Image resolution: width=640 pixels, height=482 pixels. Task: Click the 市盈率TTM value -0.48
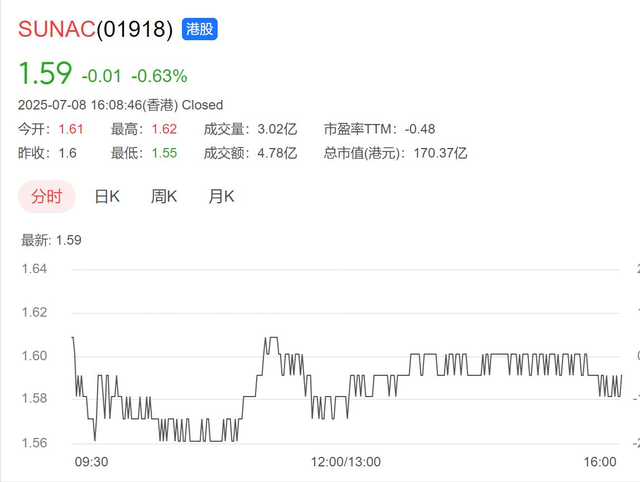420,129
